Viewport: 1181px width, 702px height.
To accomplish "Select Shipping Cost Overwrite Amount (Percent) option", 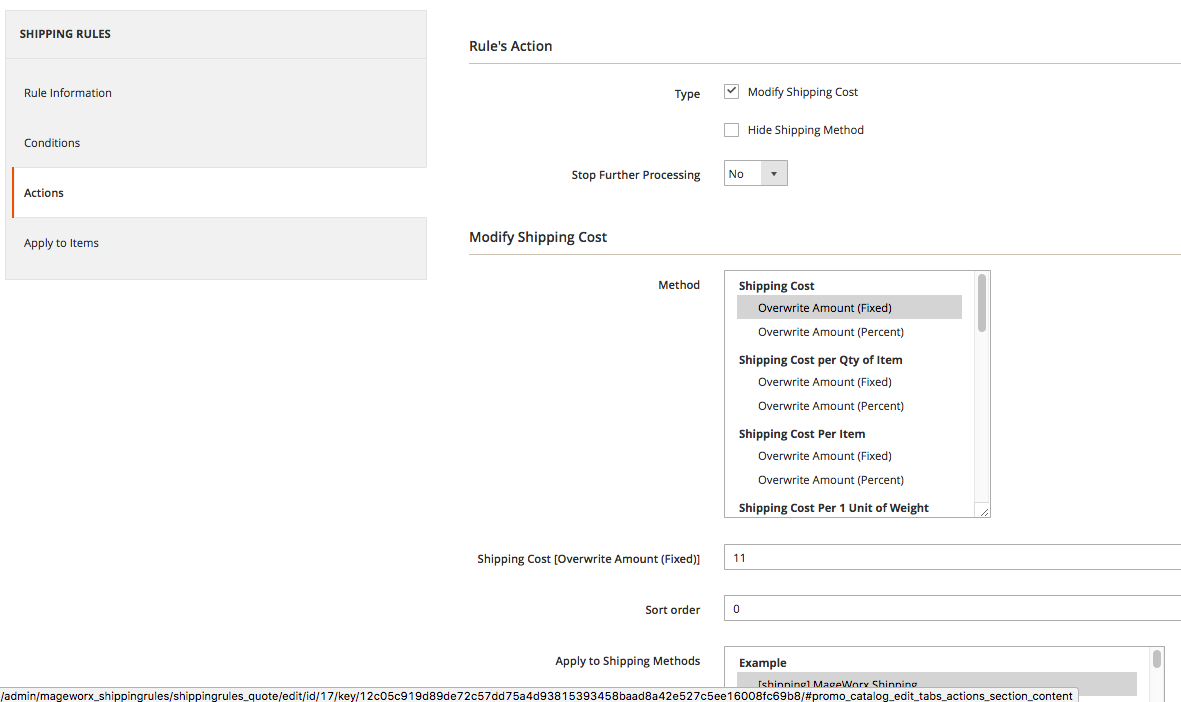I will (830, 332).
